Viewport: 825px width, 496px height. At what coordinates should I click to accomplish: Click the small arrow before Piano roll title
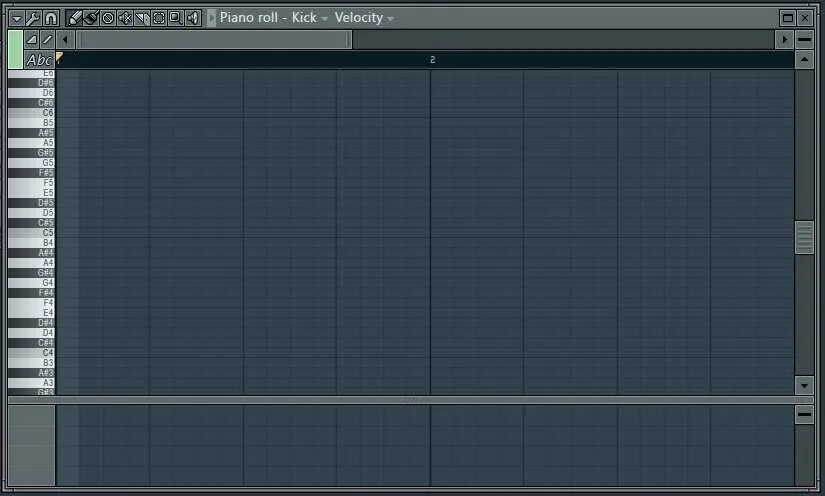coord(211,18)
